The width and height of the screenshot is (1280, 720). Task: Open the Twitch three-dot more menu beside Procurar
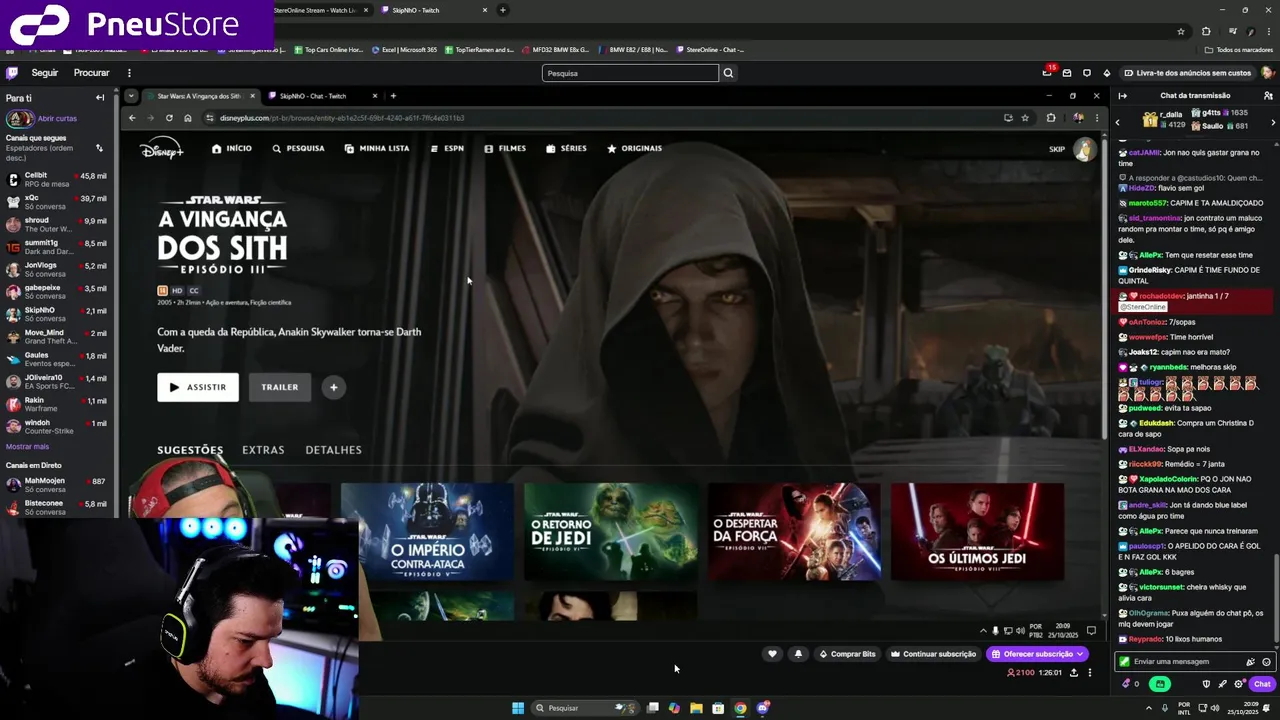129,73
